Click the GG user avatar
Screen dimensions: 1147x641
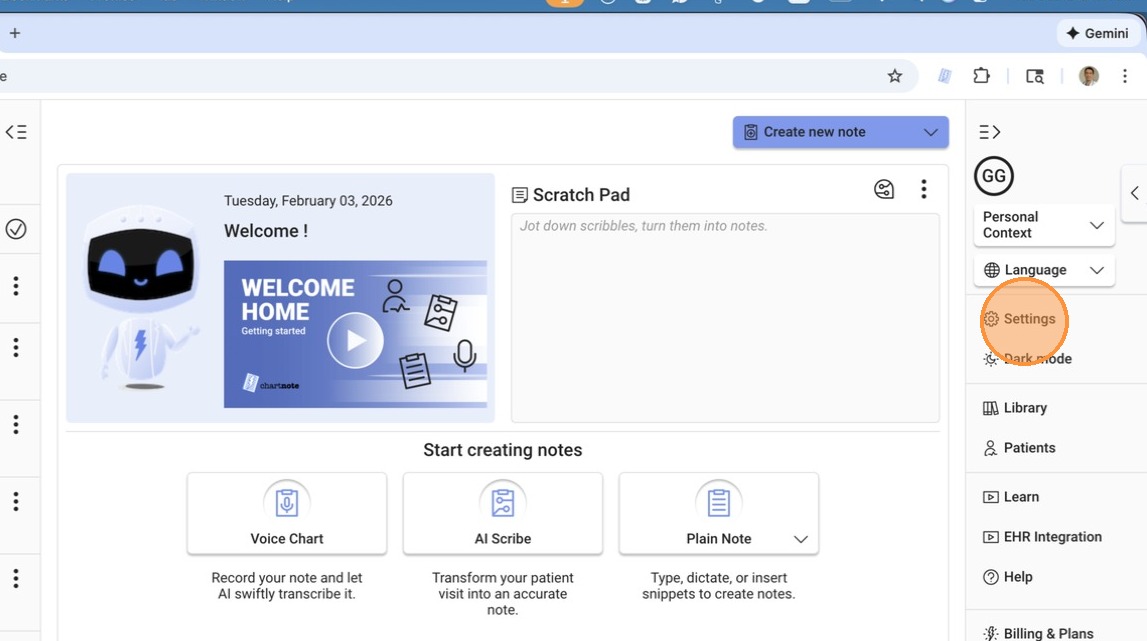[993, 176]
